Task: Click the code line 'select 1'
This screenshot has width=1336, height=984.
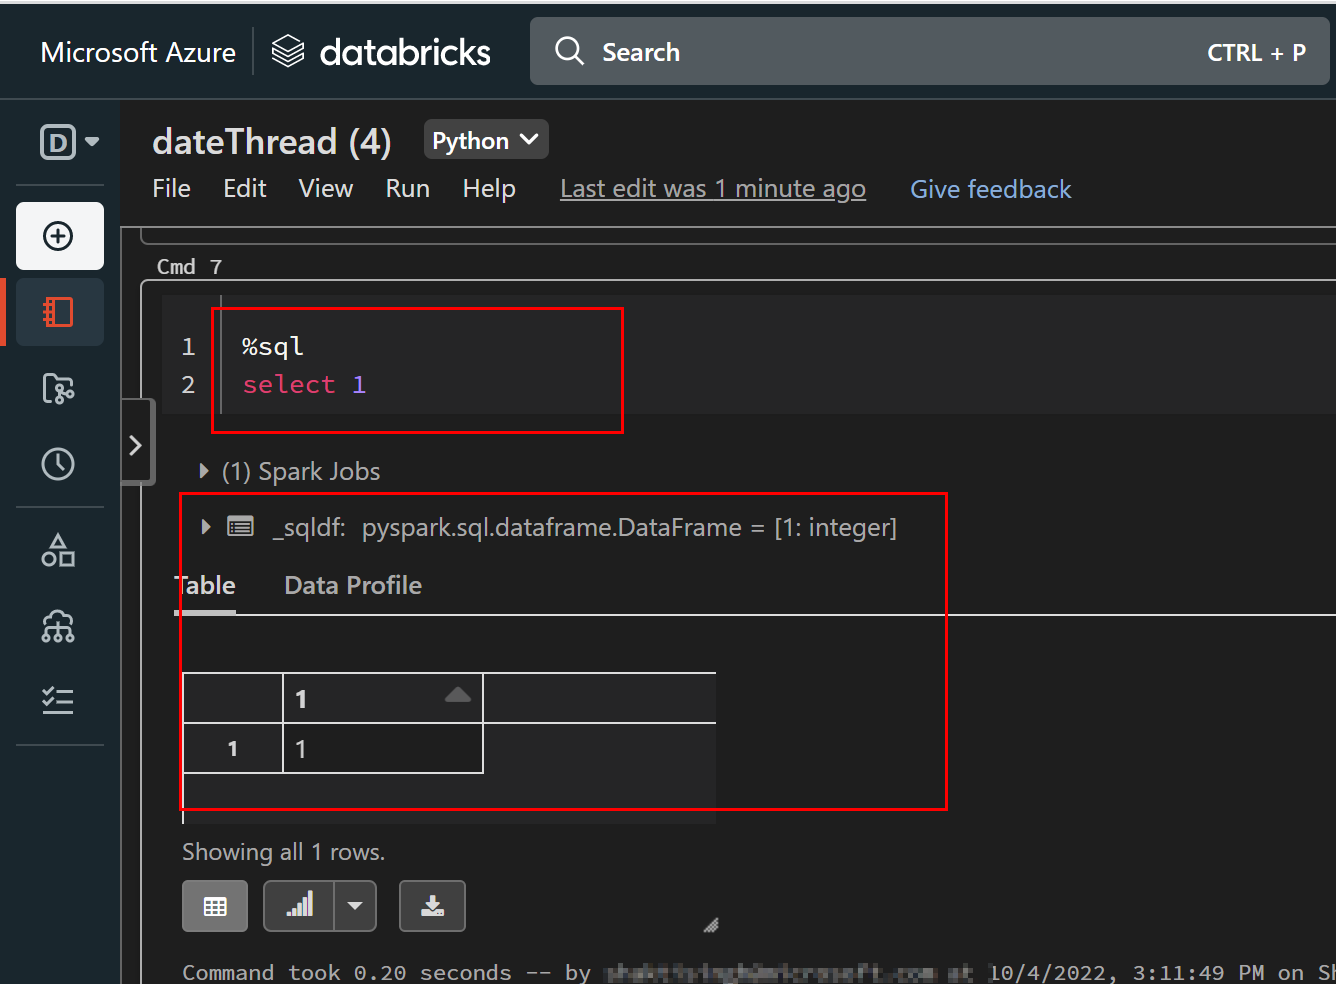Action: (304, 385)
